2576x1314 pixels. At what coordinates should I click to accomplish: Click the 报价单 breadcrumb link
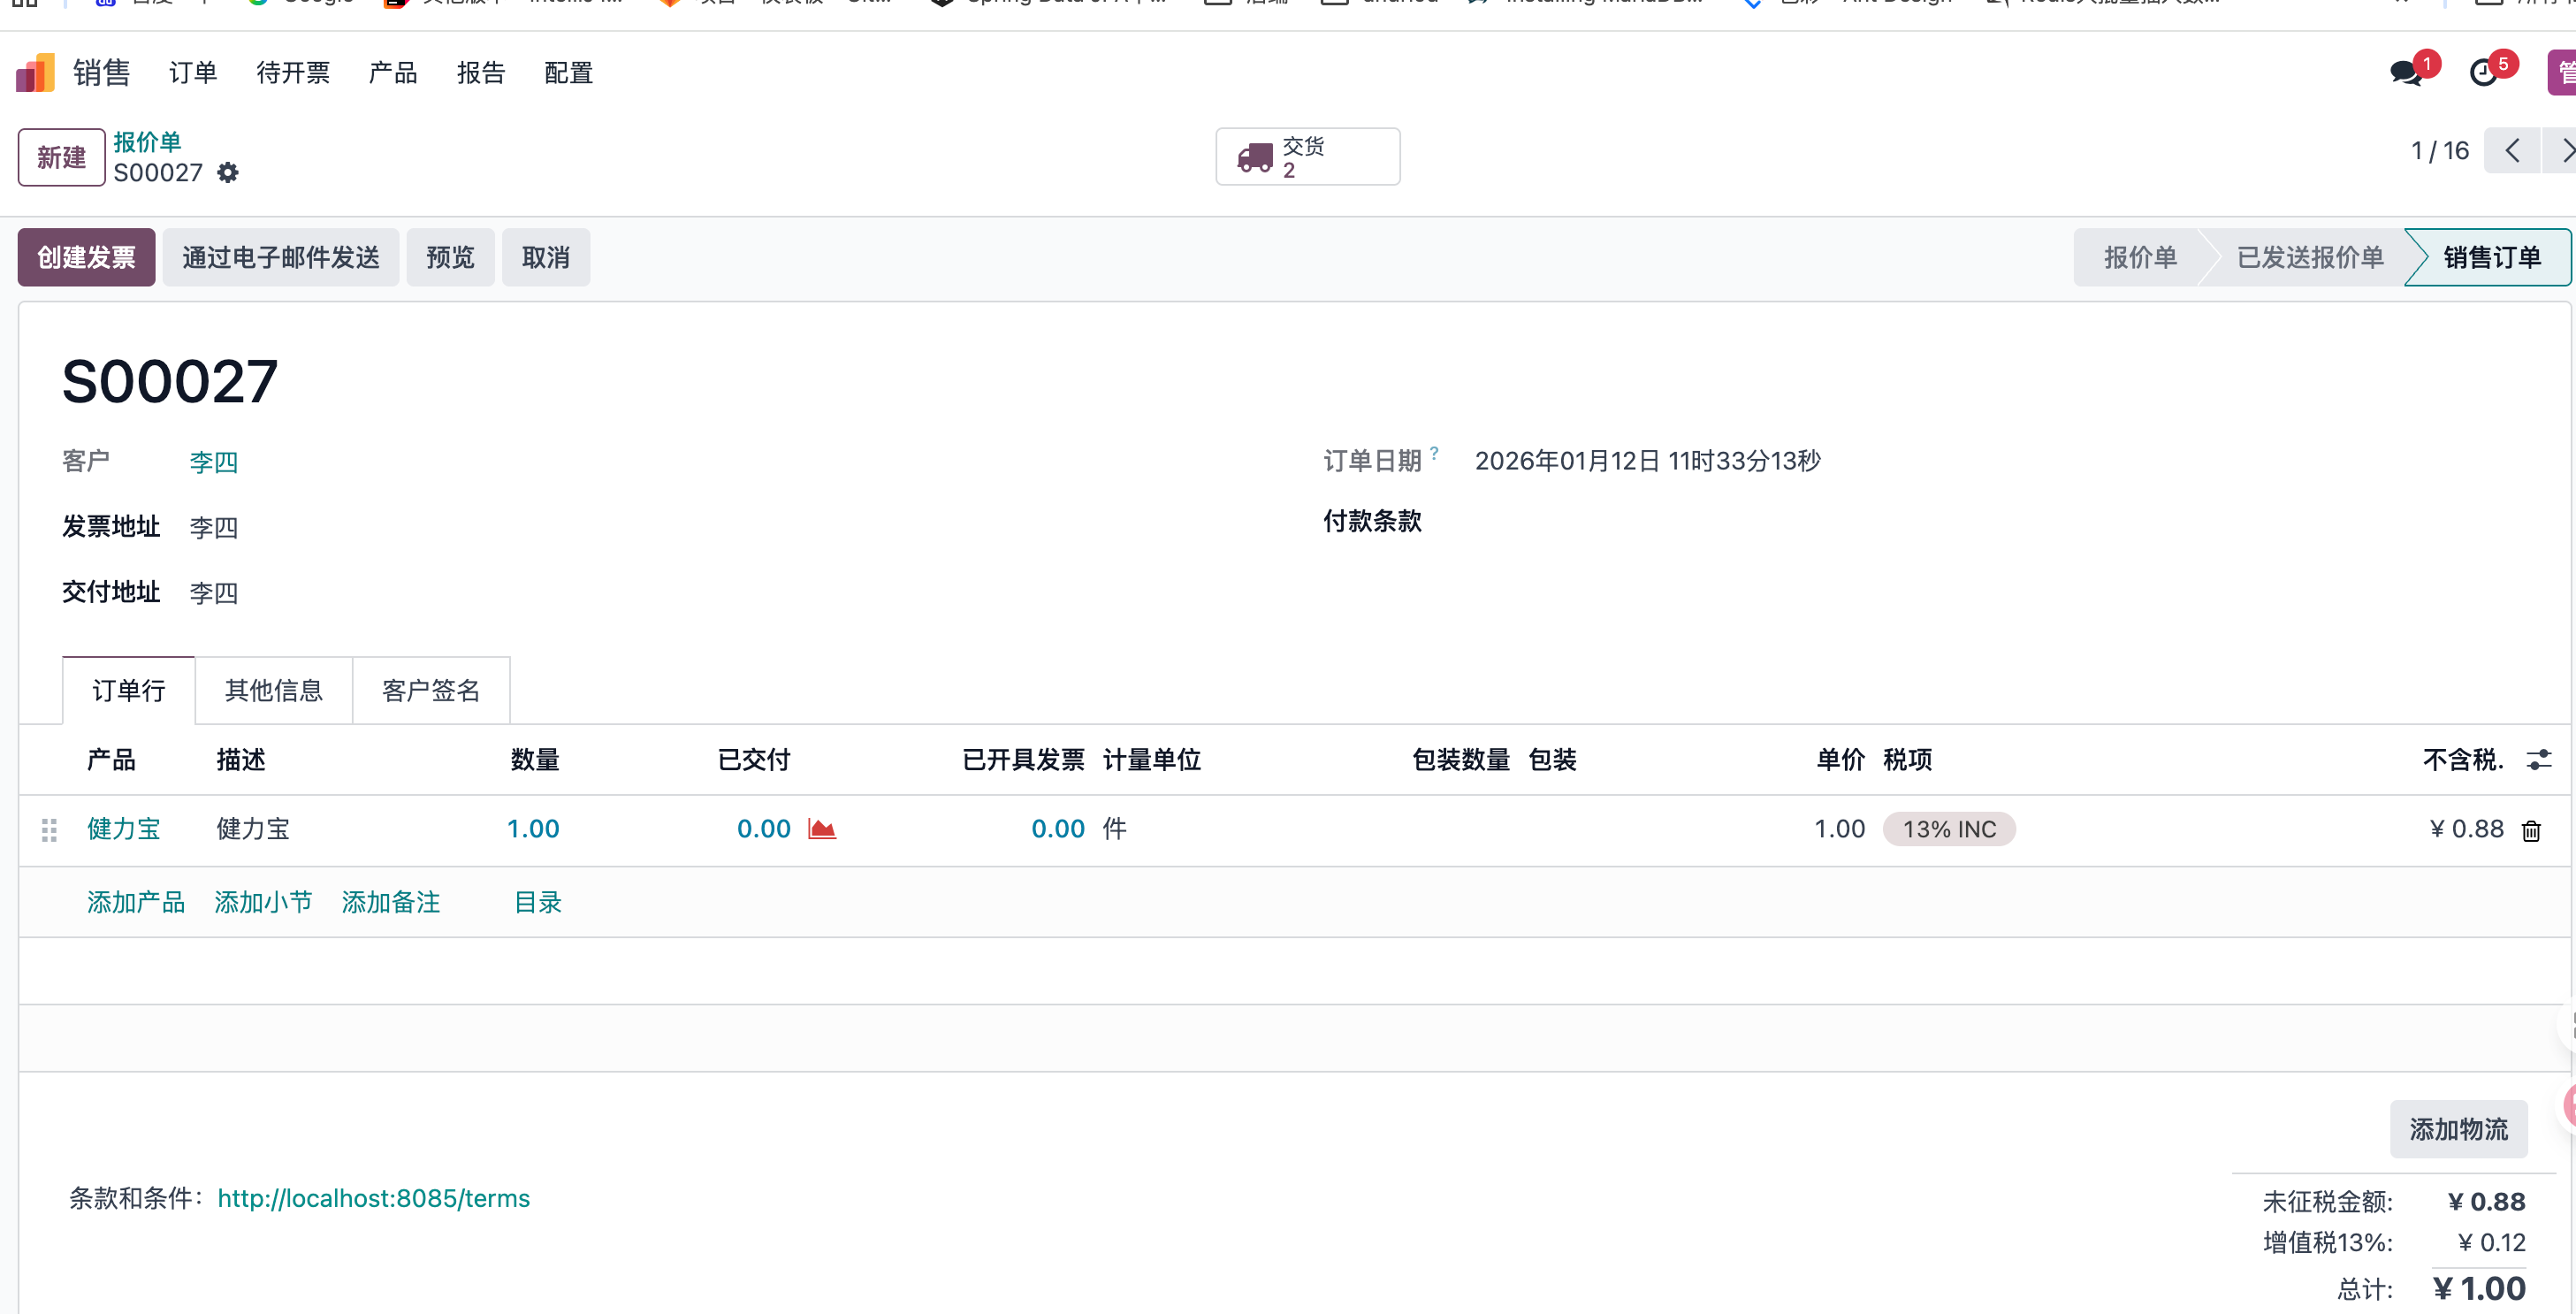(147, 142)
